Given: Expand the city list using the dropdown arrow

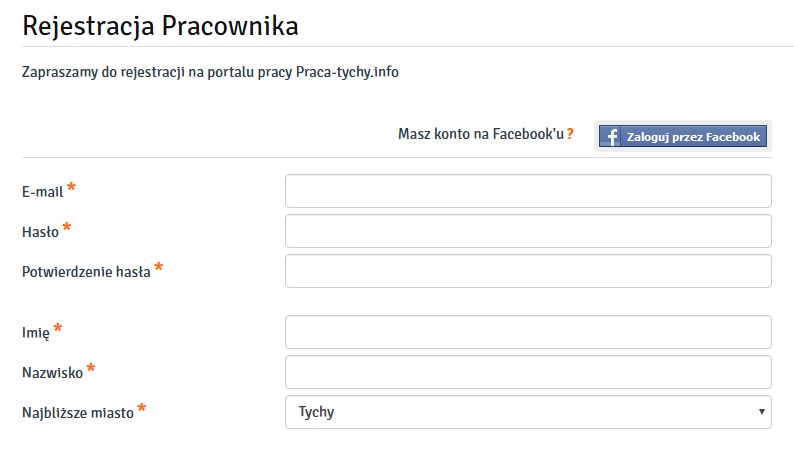Looking at the screenshot, I should click(x=761, y=412).
